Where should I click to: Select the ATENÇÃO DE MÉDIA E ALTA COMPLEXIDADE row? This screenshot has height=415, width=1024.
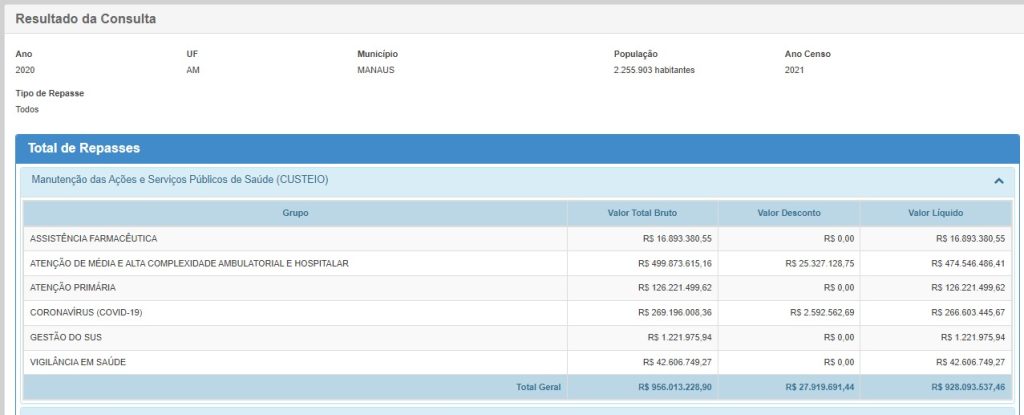click(x=189, y=263)
